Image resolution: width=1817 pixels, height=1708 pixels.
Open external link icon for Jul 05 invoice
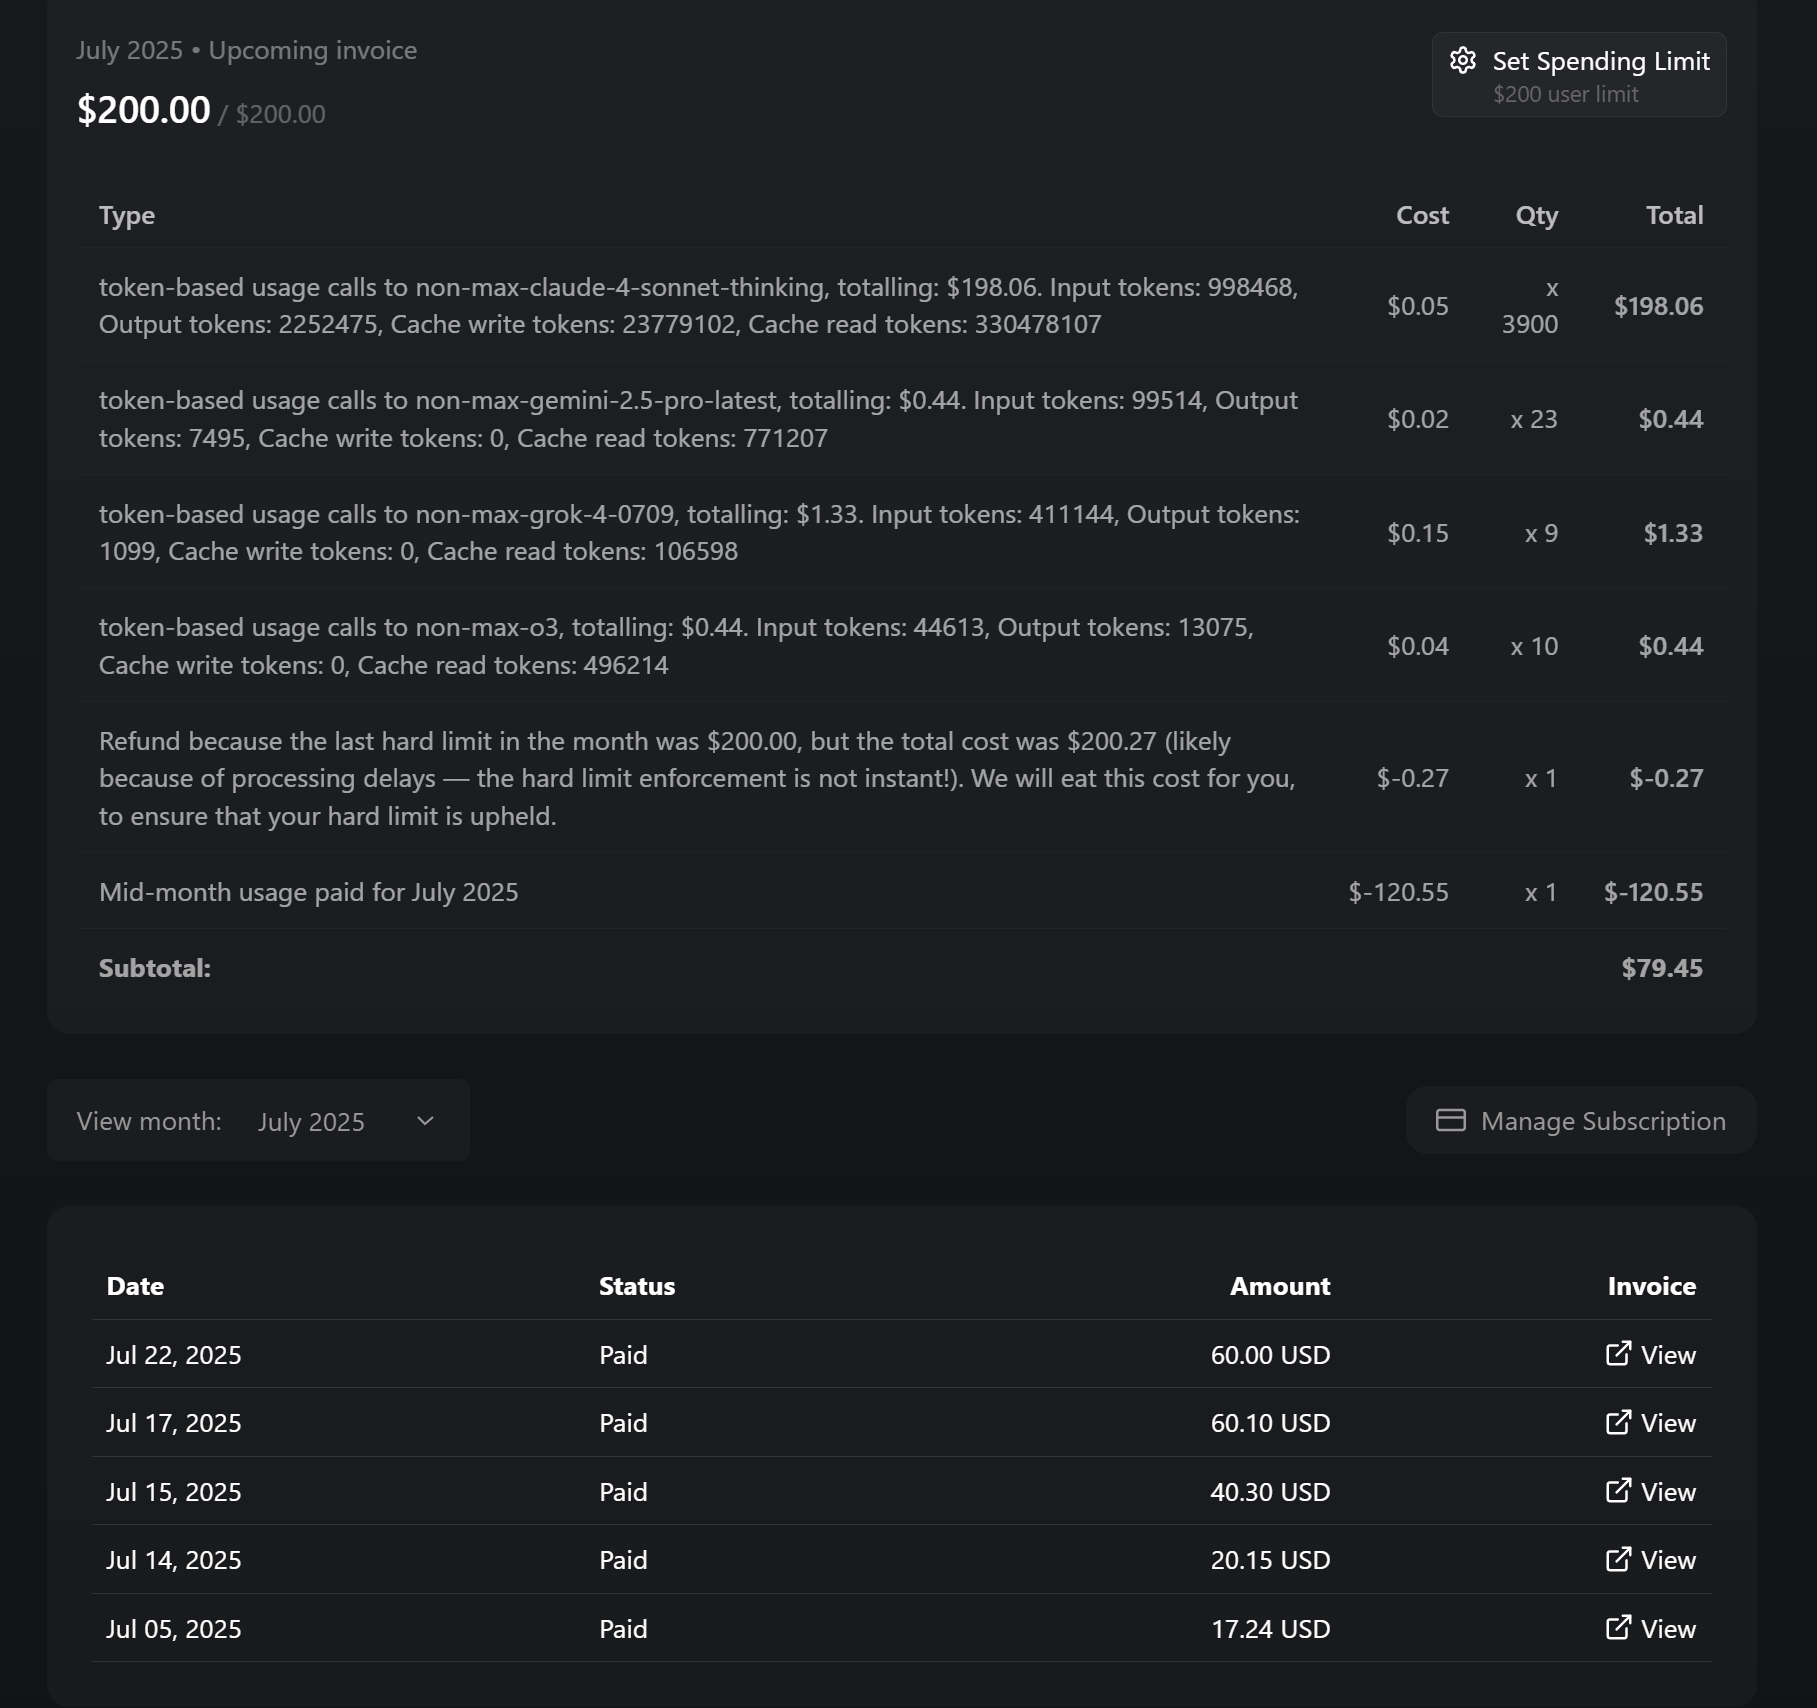[x=1618, y=1628]
